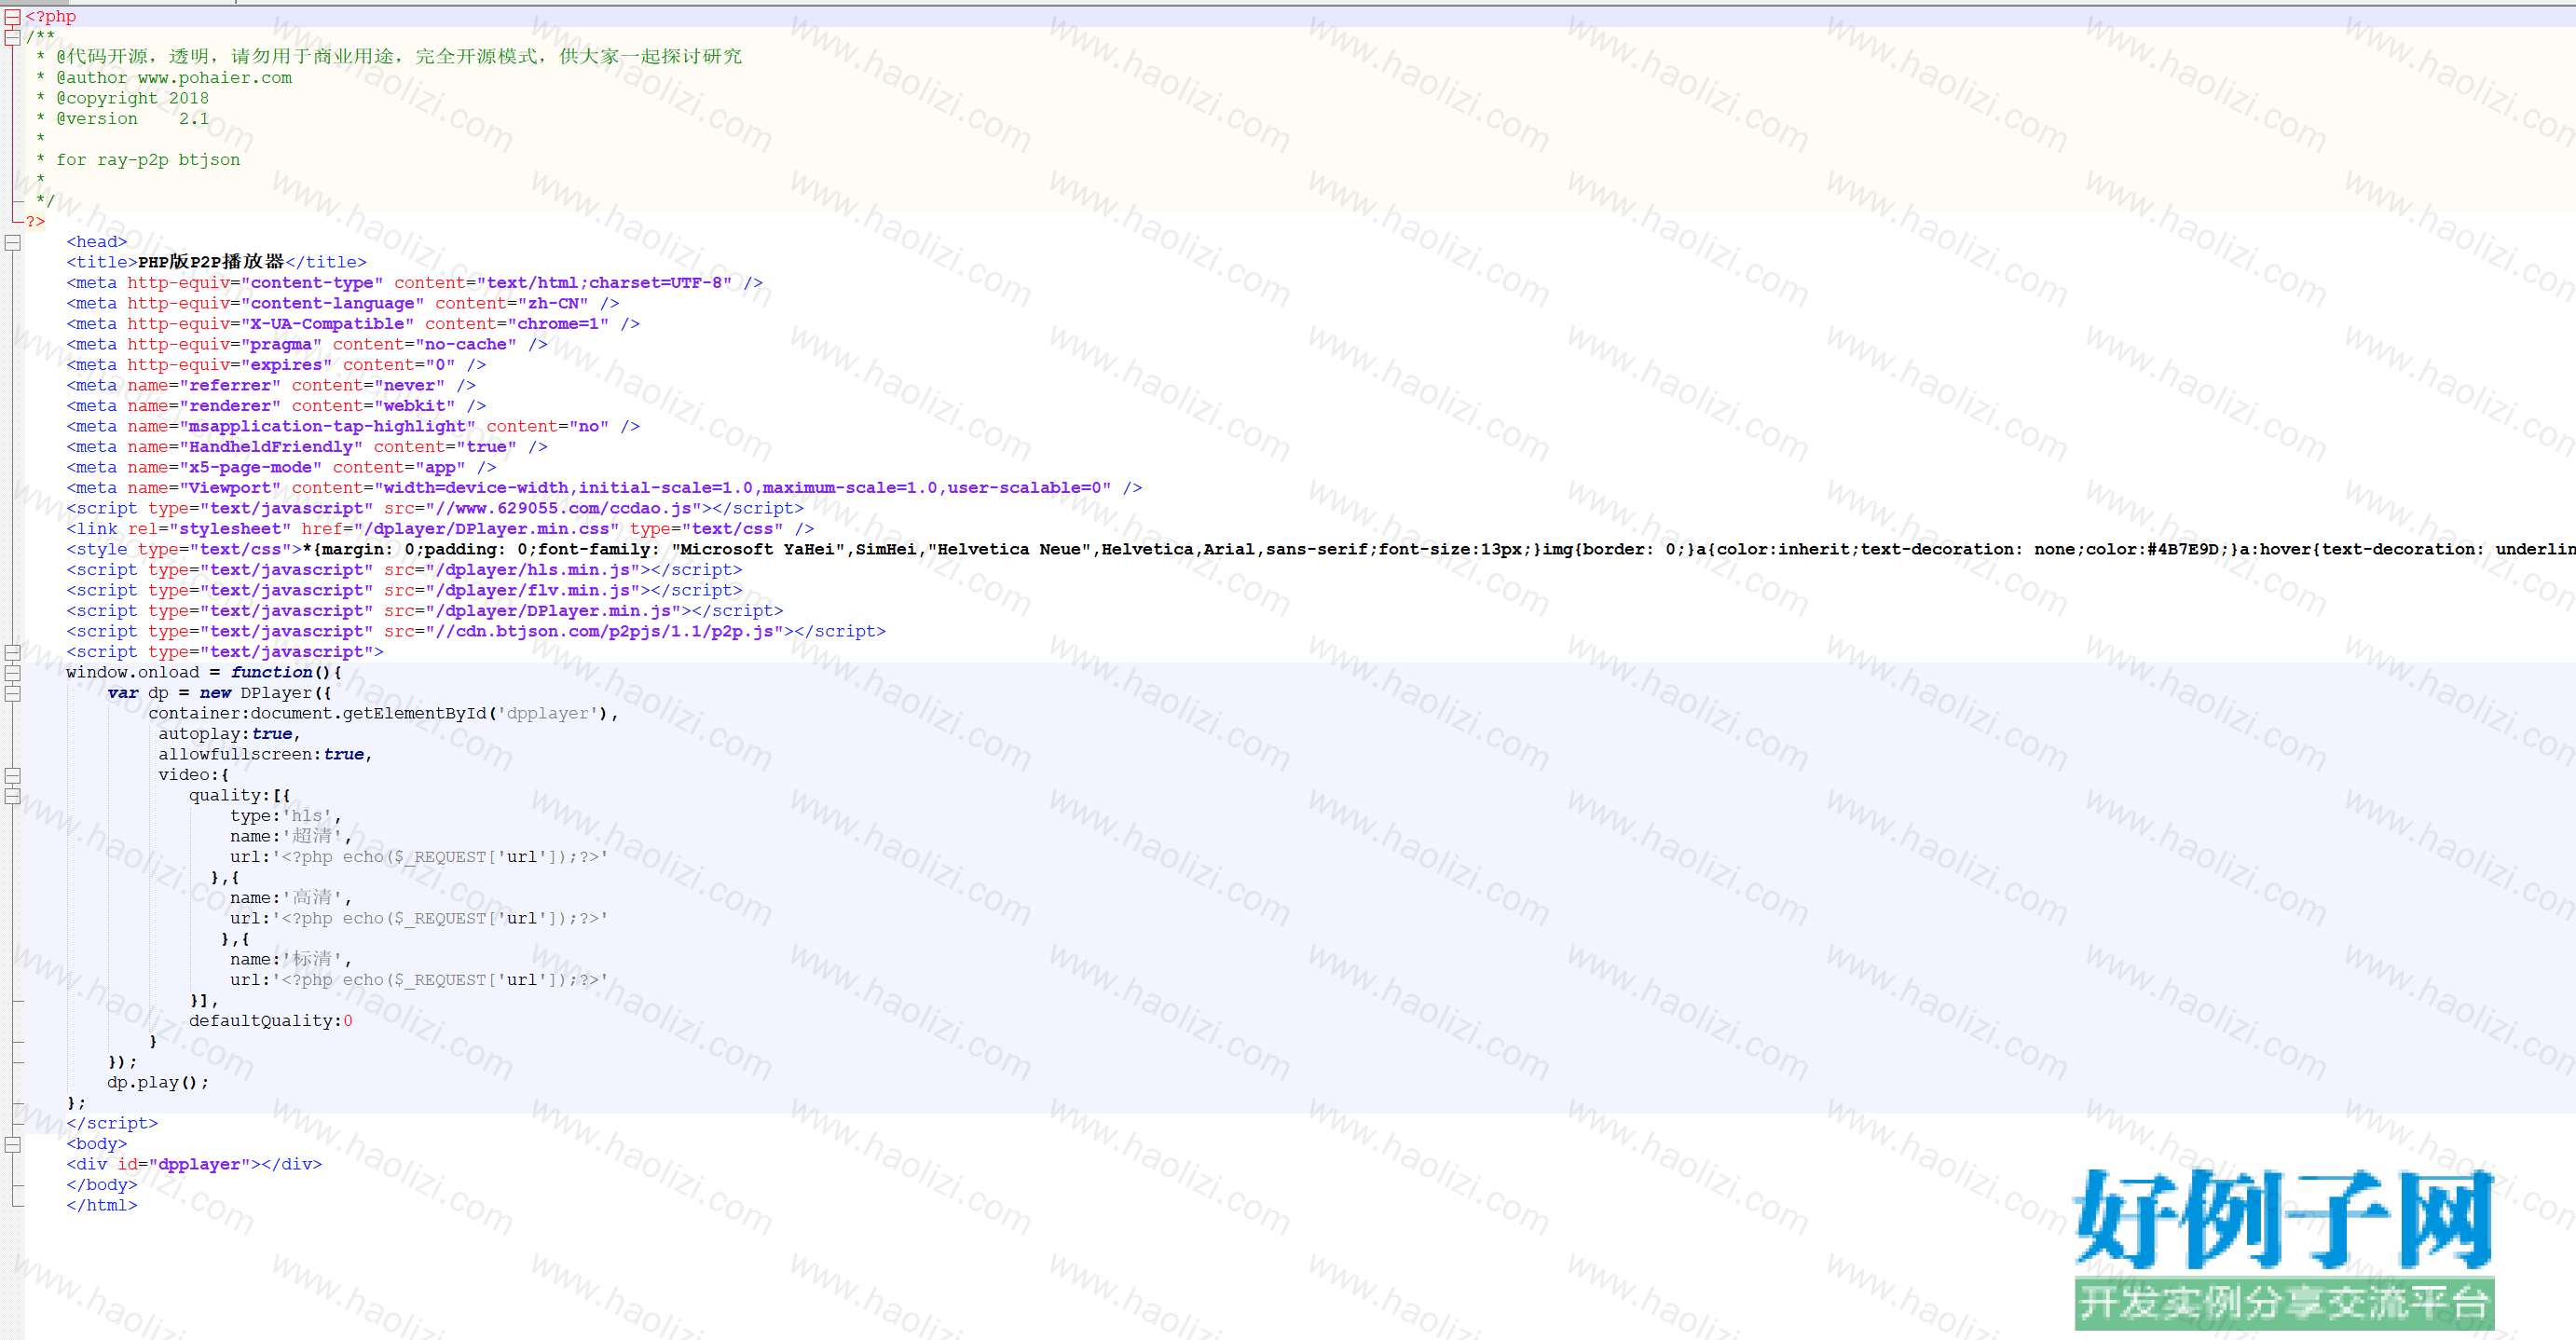The height and width of the screenshot is (1340, 2576).
Task: Click the url line under 标清
Action: (419, 980)
